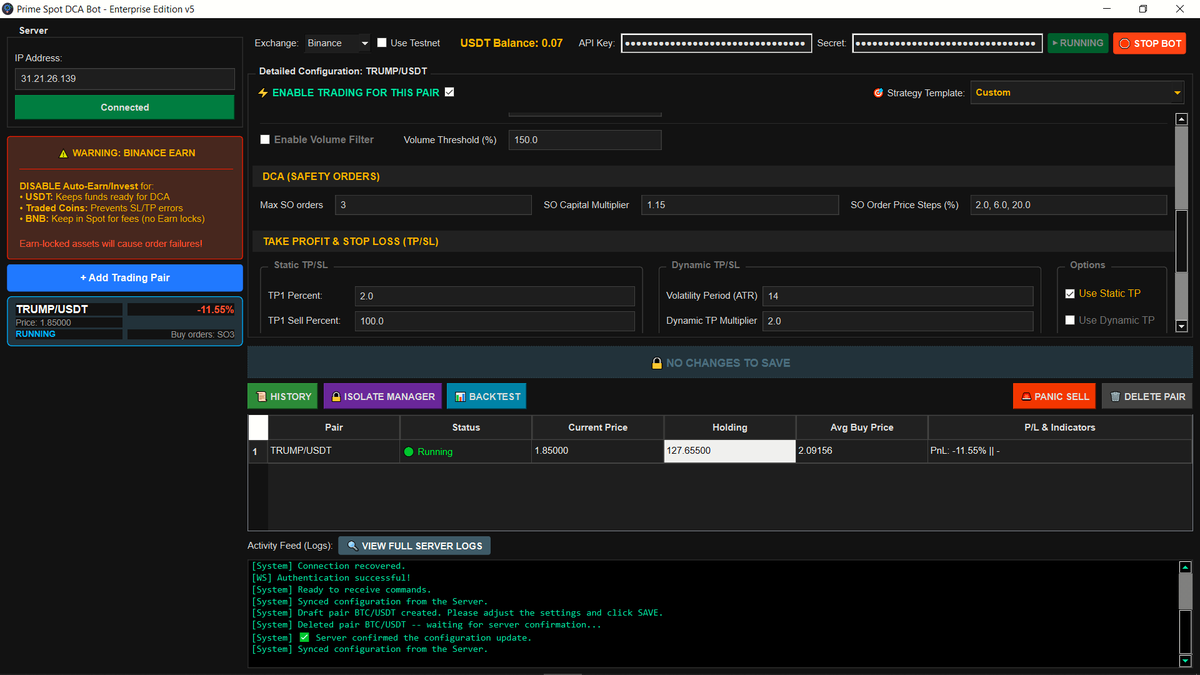Check Use Dynamic TP option
Image resolution: width=1200 pixels, height=675 pixels.
click(1071, 320)
